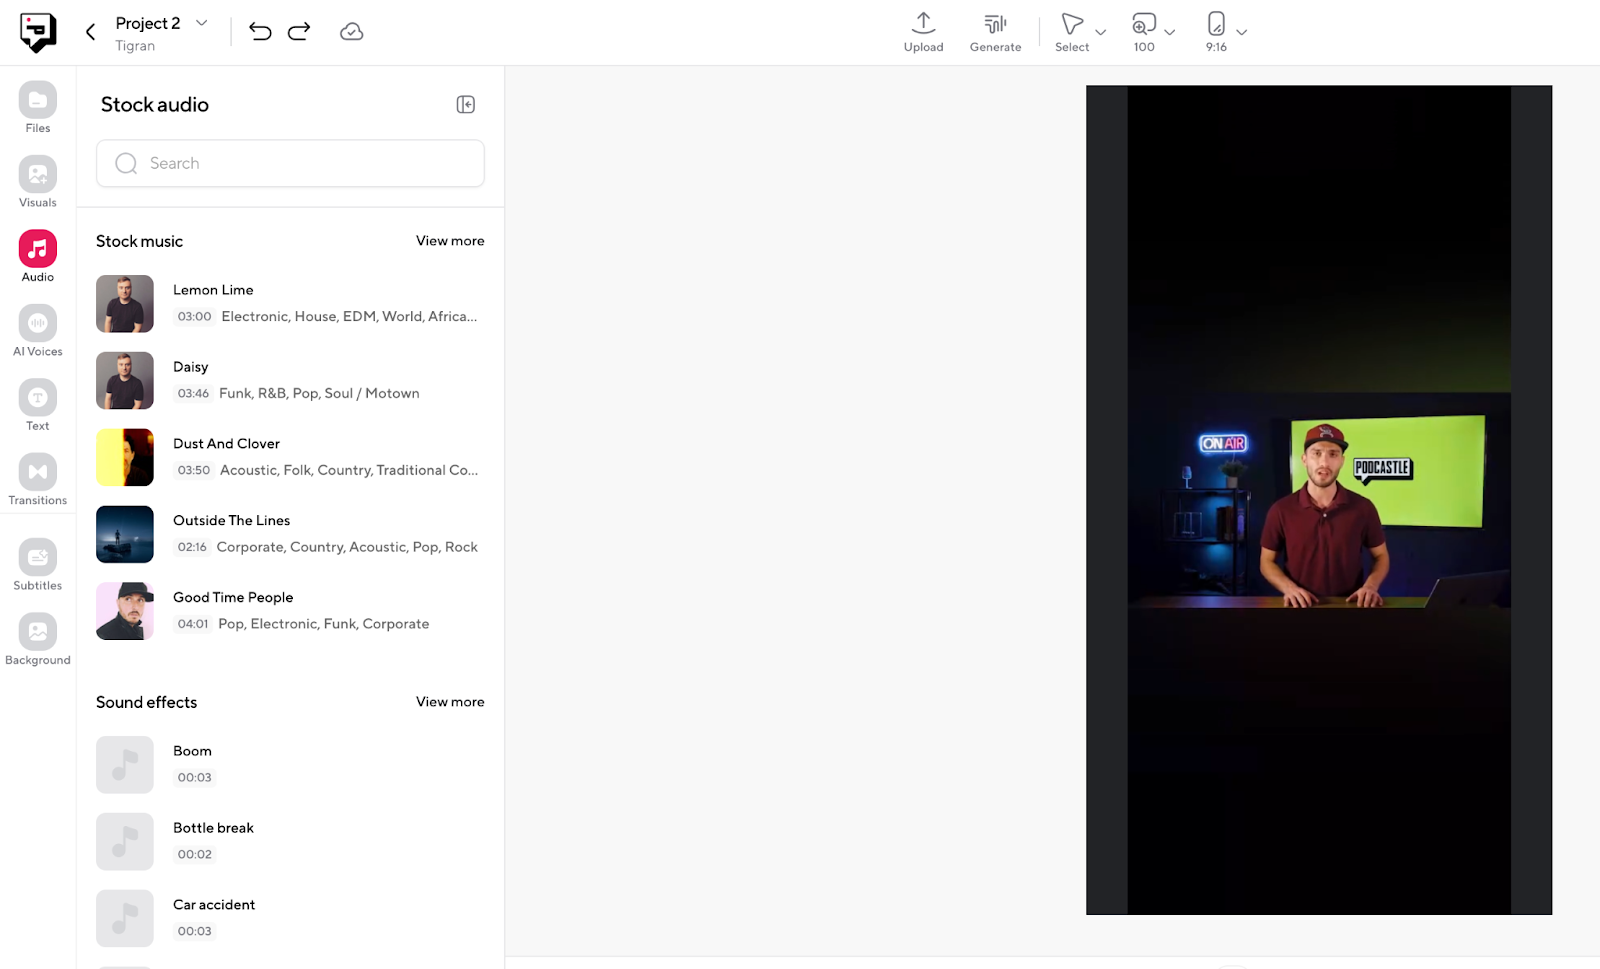Click the magnifier icon in search box
Image resolution: width=1600 pixels, height=969 pixels.
pyautogui.click(x=126, y=163)
